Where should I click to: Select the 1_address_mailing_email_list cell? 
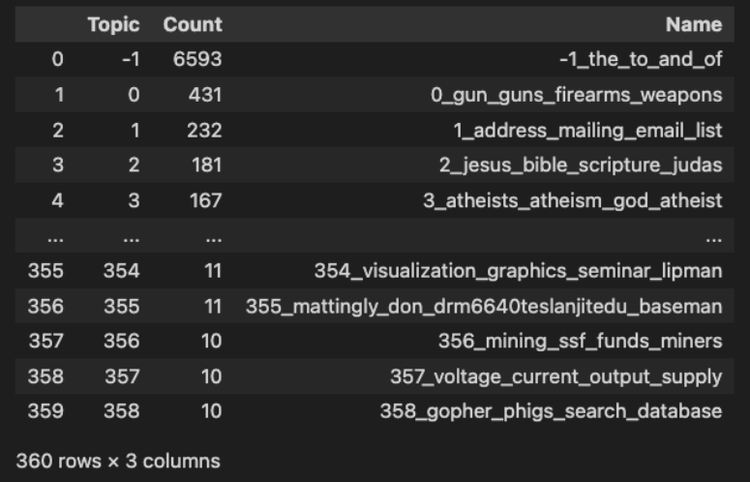click(587, 130)
